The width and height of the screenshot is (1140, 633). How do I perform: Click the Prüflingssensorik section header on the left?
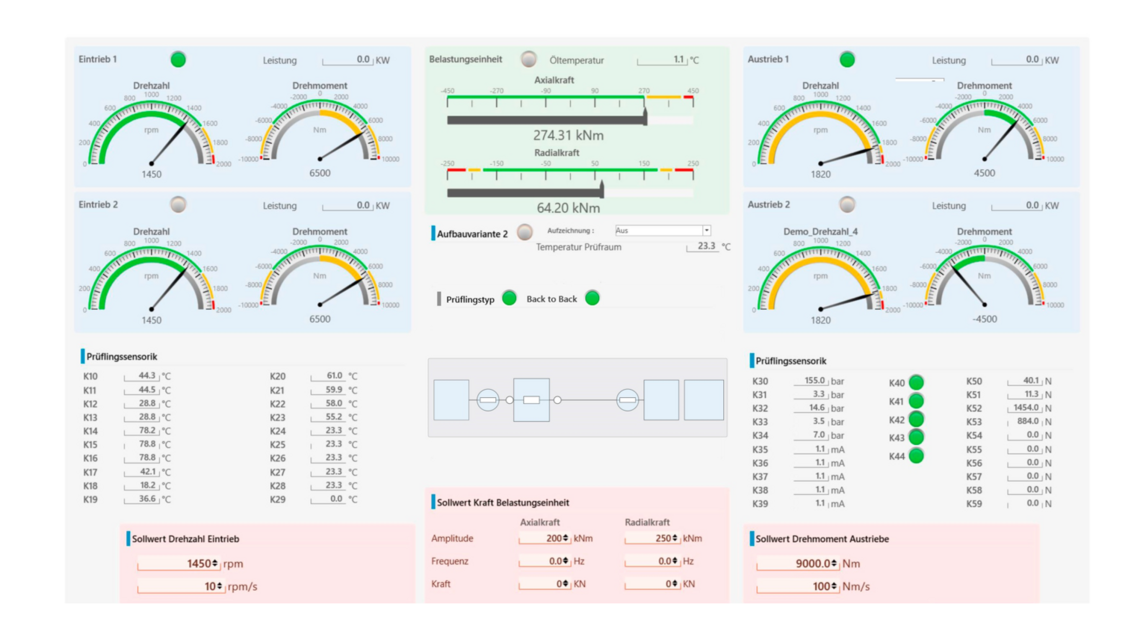pos(120,357)
